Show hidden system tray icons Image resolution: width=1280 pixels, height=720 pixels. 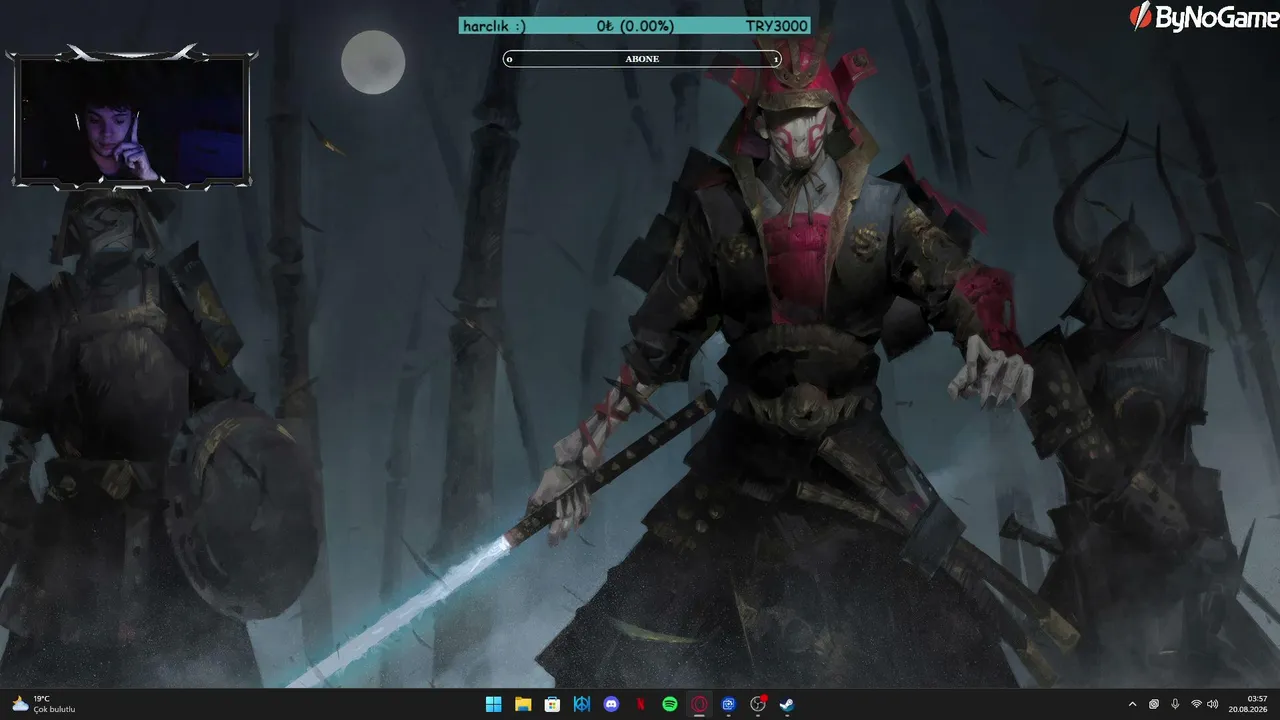[1132, 704]
